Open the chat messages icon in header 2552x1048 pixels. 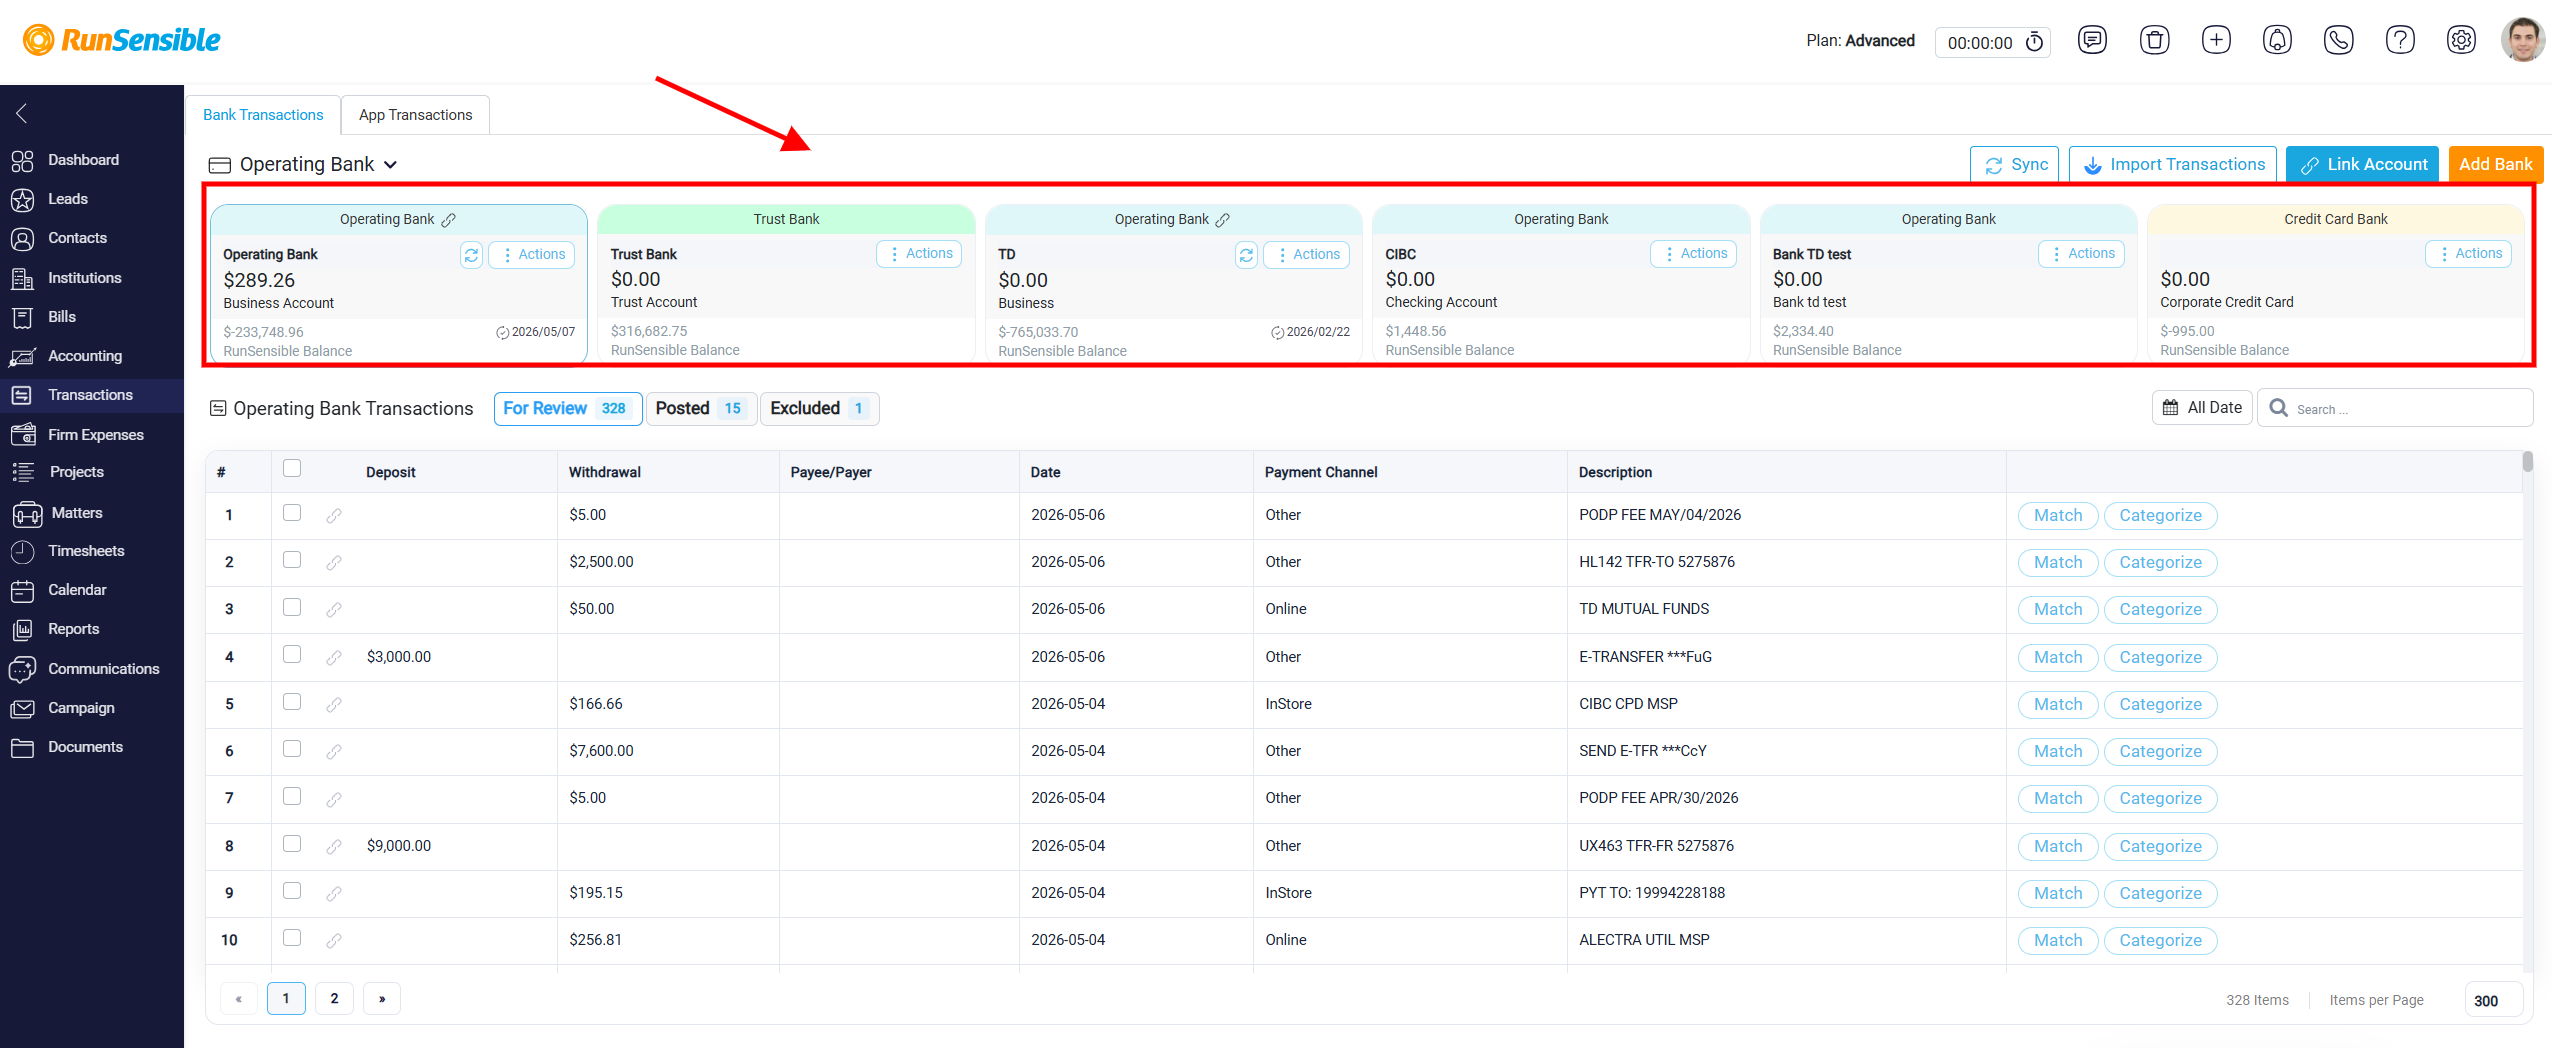(x=2092, y=40)
